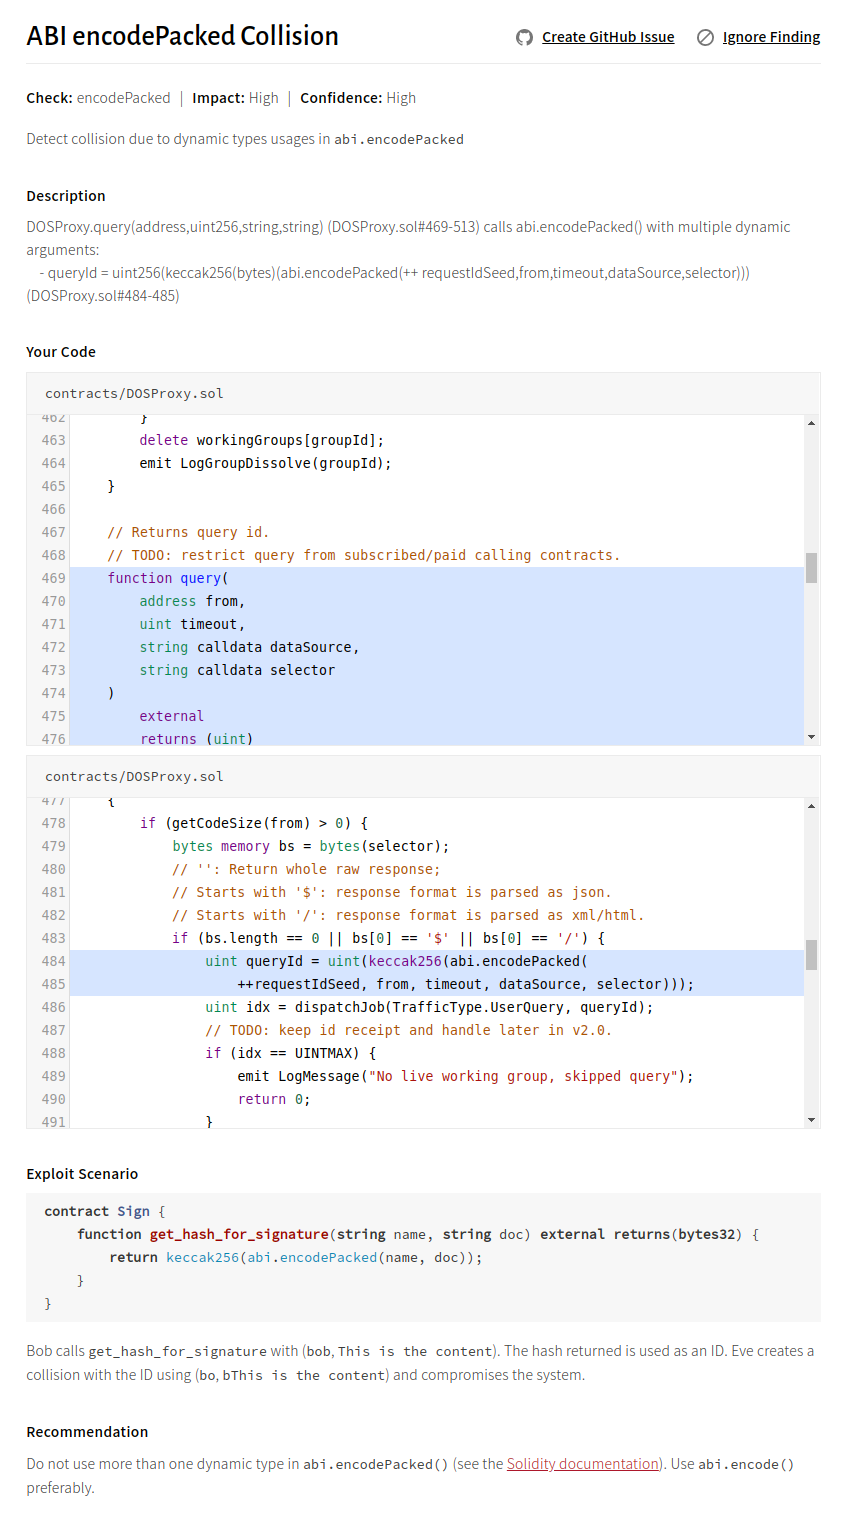
Task: Click the down arrow of second code panel scrollbar
Action: [x=811, y=1120]
